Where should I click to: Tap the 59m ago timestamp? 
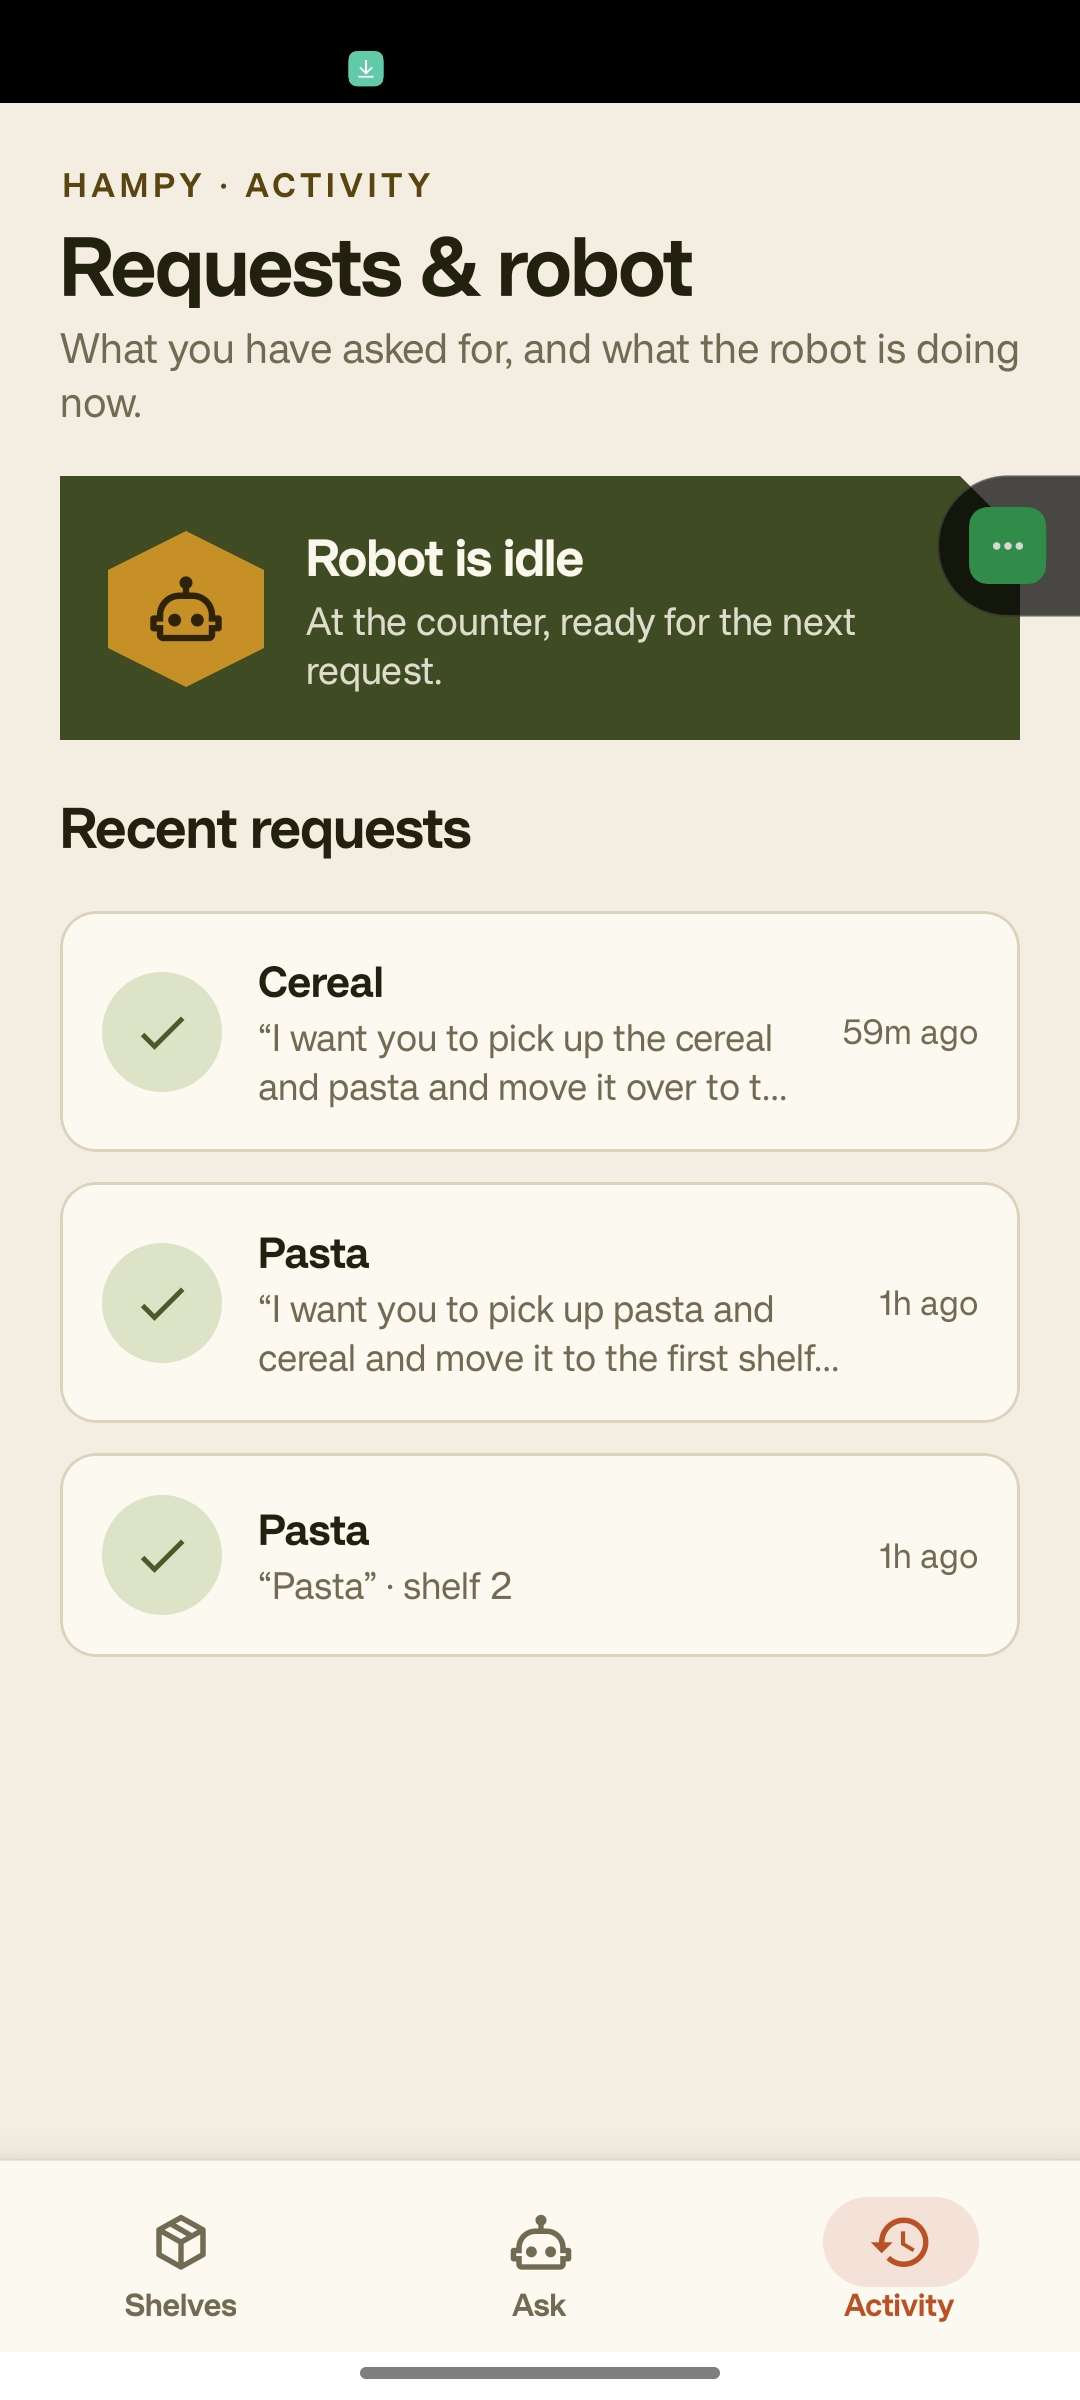point(910,1032)
